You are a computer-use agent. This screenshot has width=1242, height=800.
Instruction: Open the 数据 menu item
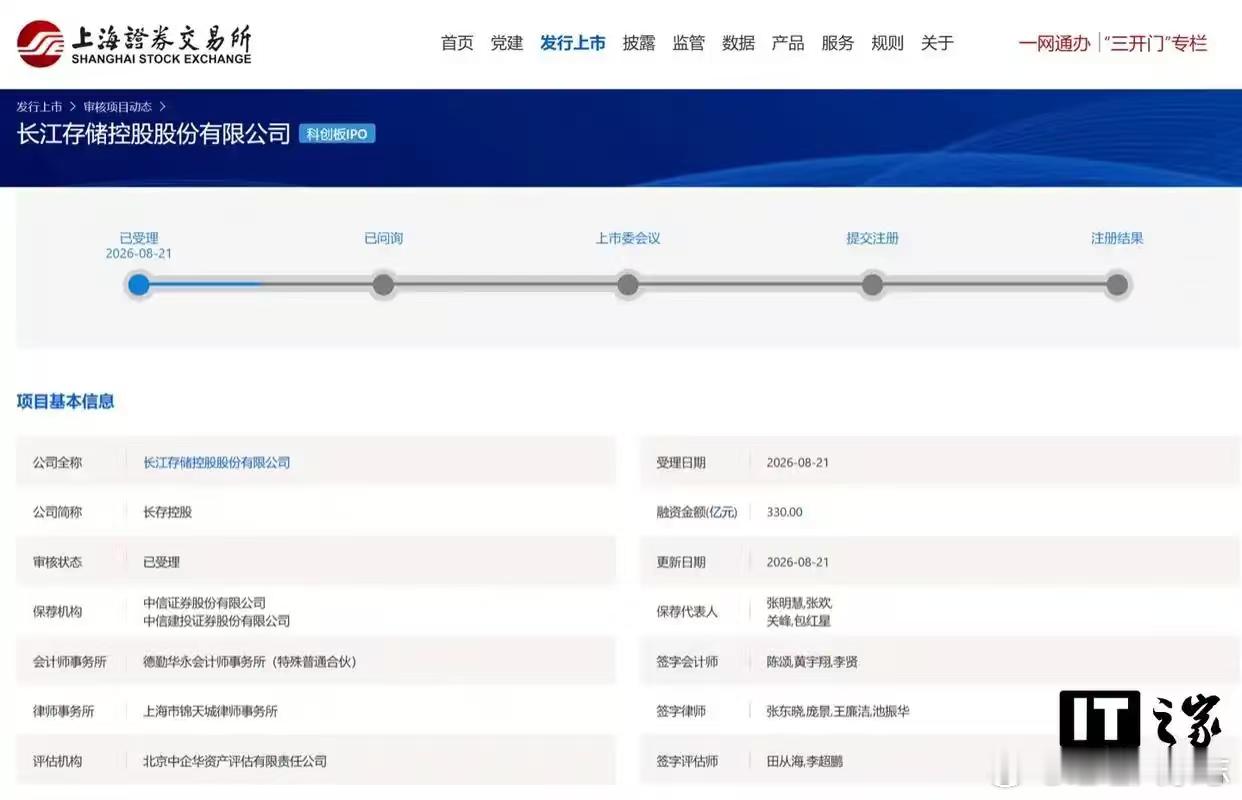[x=739, y=43]
